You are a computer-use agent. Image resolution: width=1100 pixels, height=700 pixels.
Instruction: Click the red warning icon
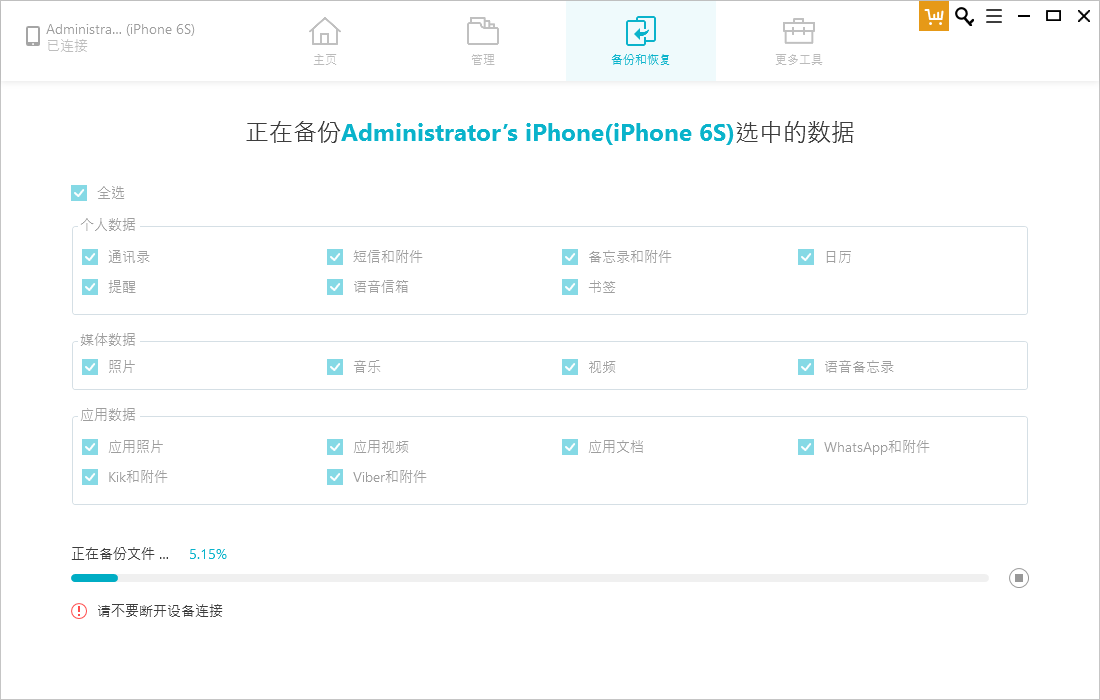79,611
